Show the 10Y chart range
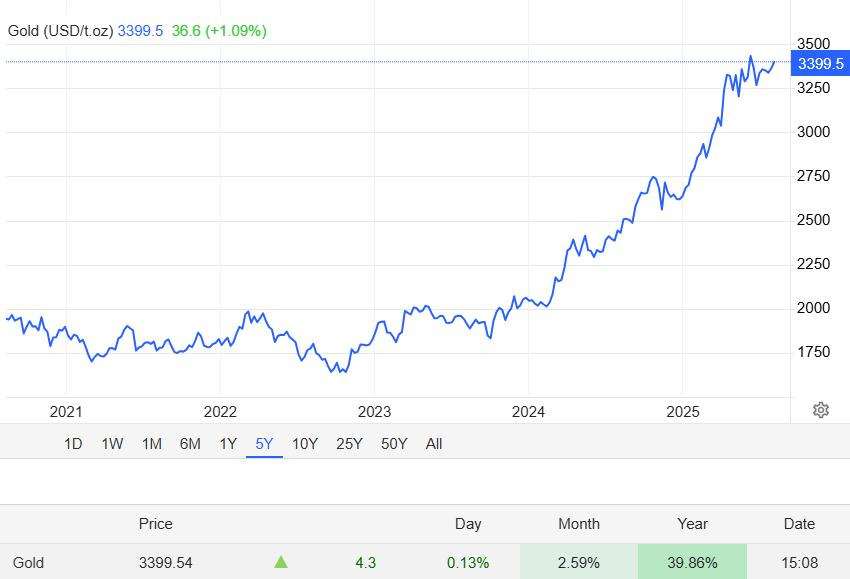The image size is (850, 579). click(x=305, y=444)
